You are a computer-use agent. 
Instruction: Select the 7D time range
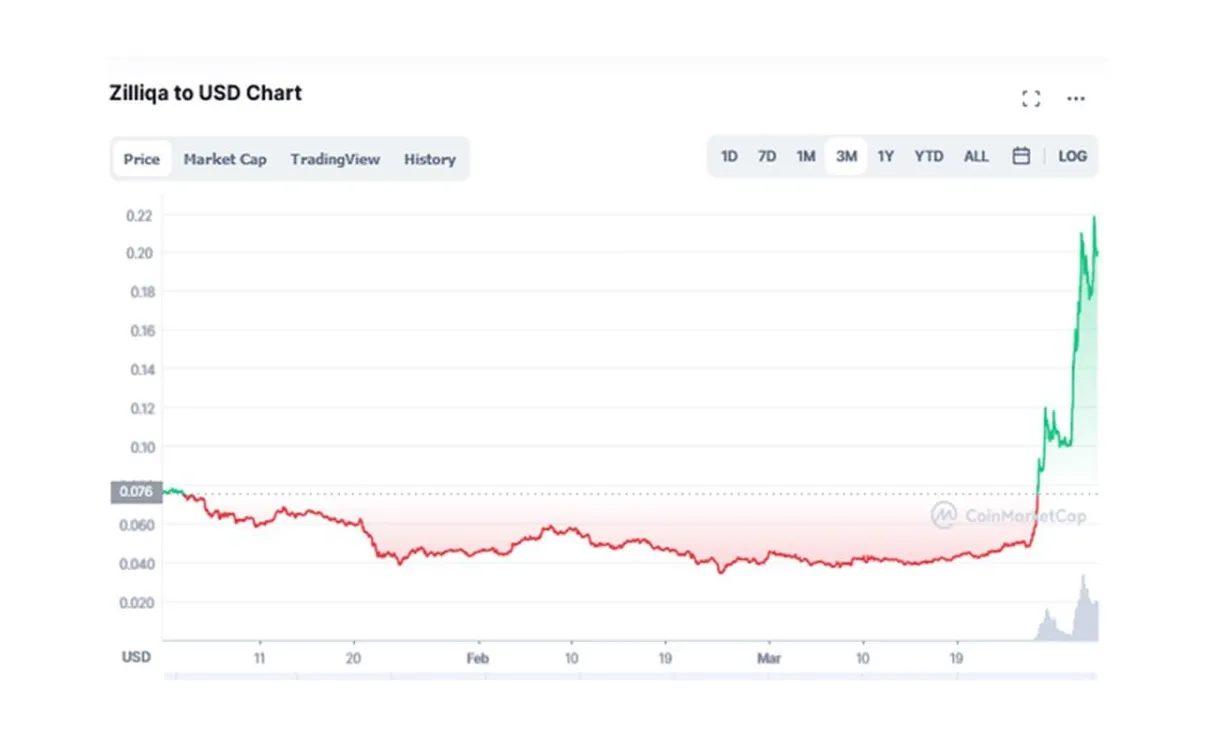[x=767, y=156]
